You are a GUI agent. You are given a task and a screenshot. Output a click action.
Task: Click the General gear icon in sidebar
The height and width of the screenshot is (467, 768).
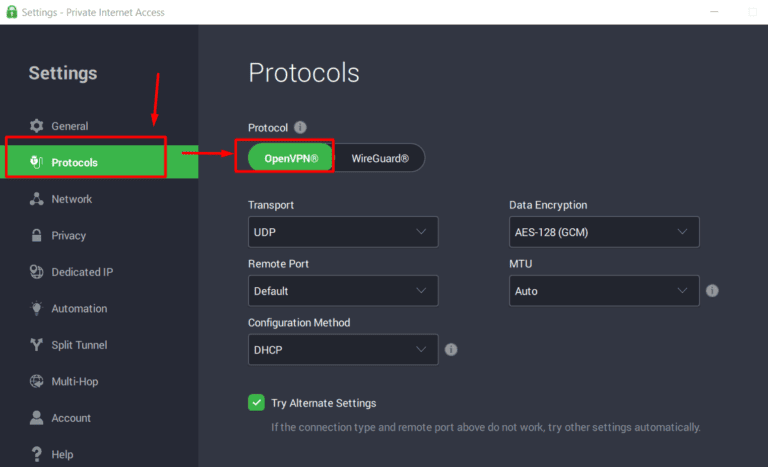click(36, 126)
